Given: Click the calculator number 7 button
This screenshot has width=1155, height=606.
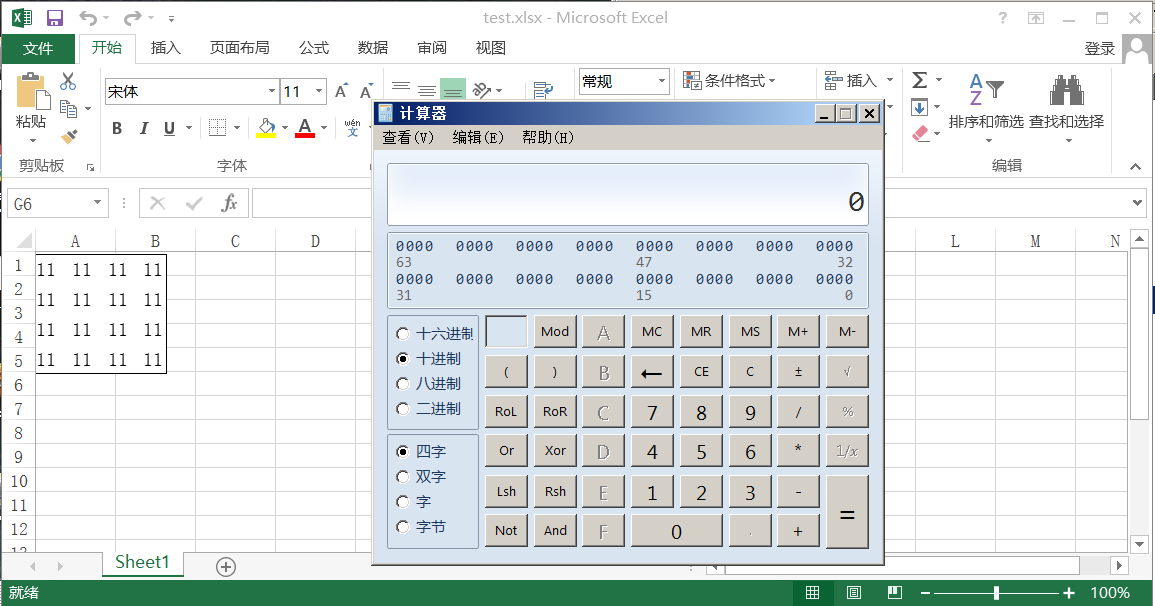Looking at the screenshot, I should coord(652,412).
